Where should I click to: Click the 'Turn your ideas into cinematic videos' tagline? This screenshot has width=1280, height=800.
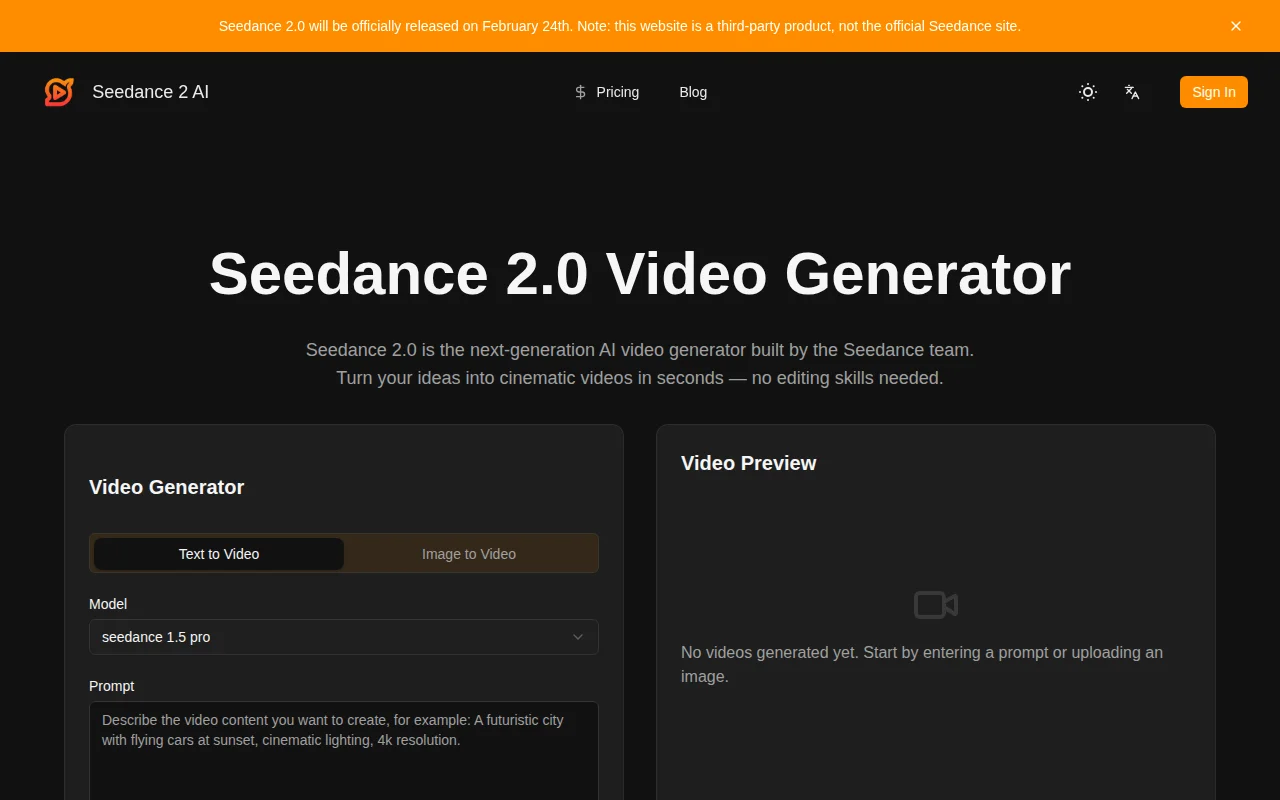(640, 378)
